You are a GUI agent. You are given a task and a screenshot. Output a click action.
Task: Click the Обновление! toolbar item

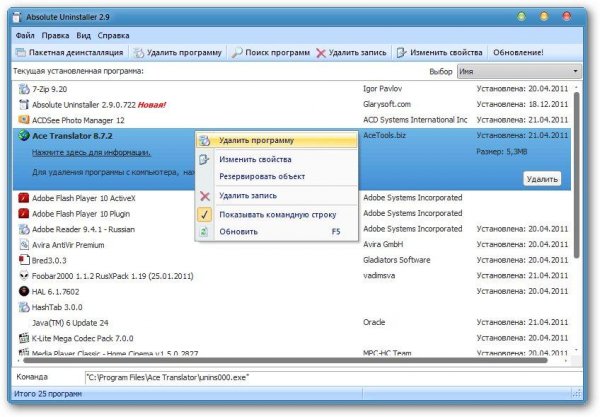[518, 53]
